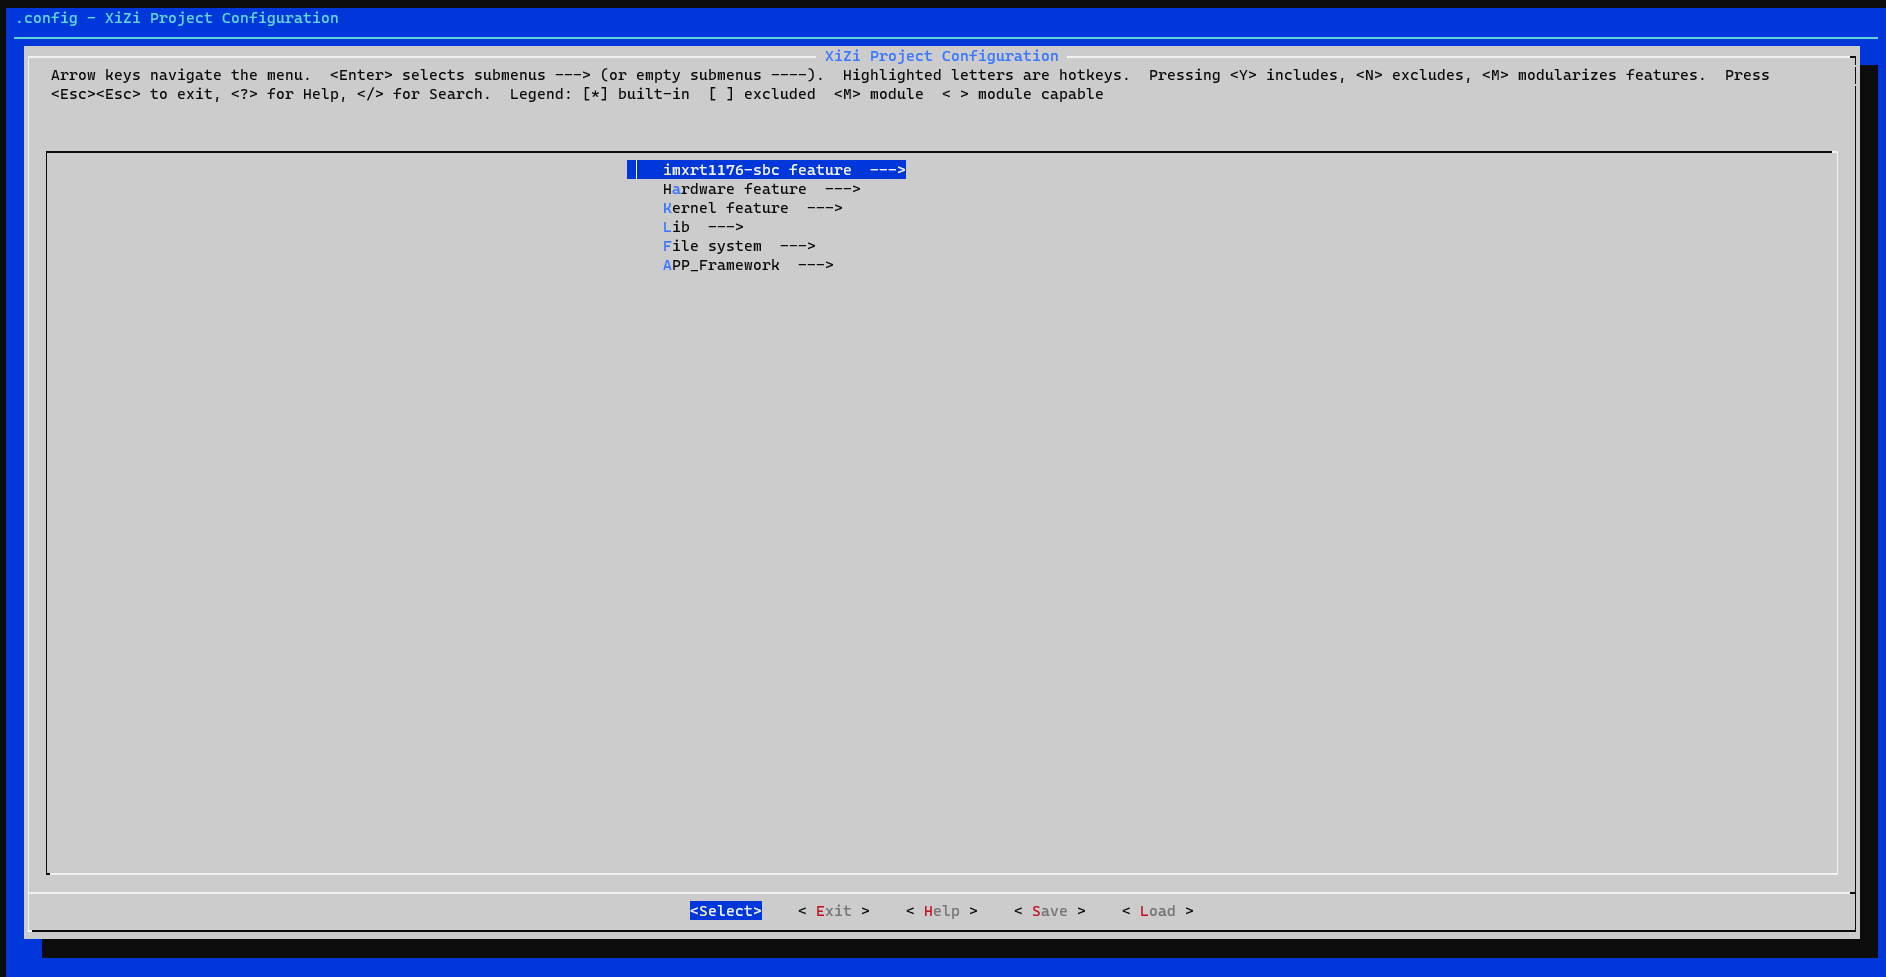Expand the arrow next to Lib
1886x977 pixels.
(725, 227)
